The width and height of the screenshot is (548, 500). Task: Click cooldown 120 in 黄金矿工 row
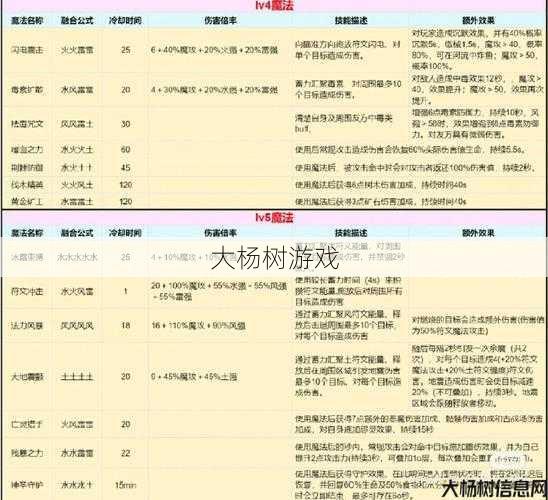(125, 202)
